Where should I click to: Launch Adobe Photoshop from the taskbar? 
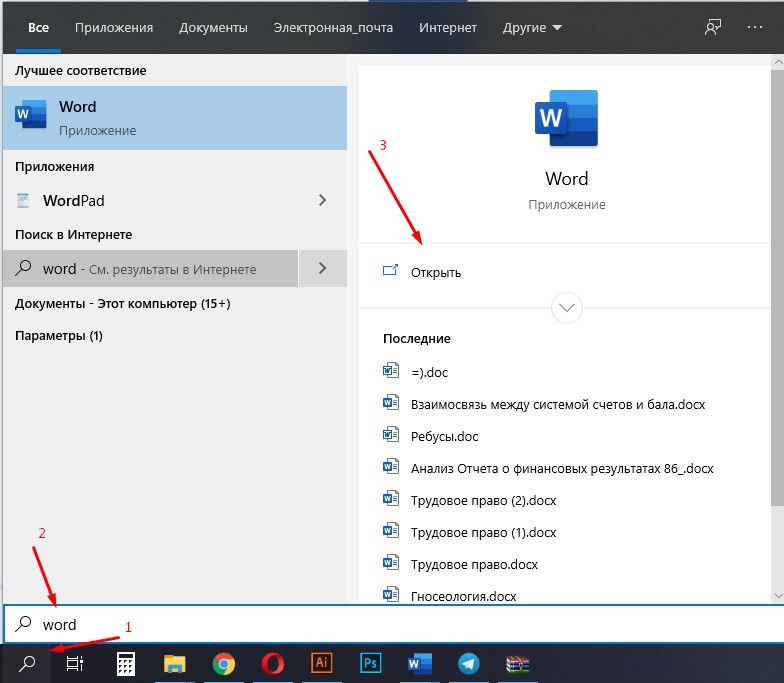tap(370, 663)
